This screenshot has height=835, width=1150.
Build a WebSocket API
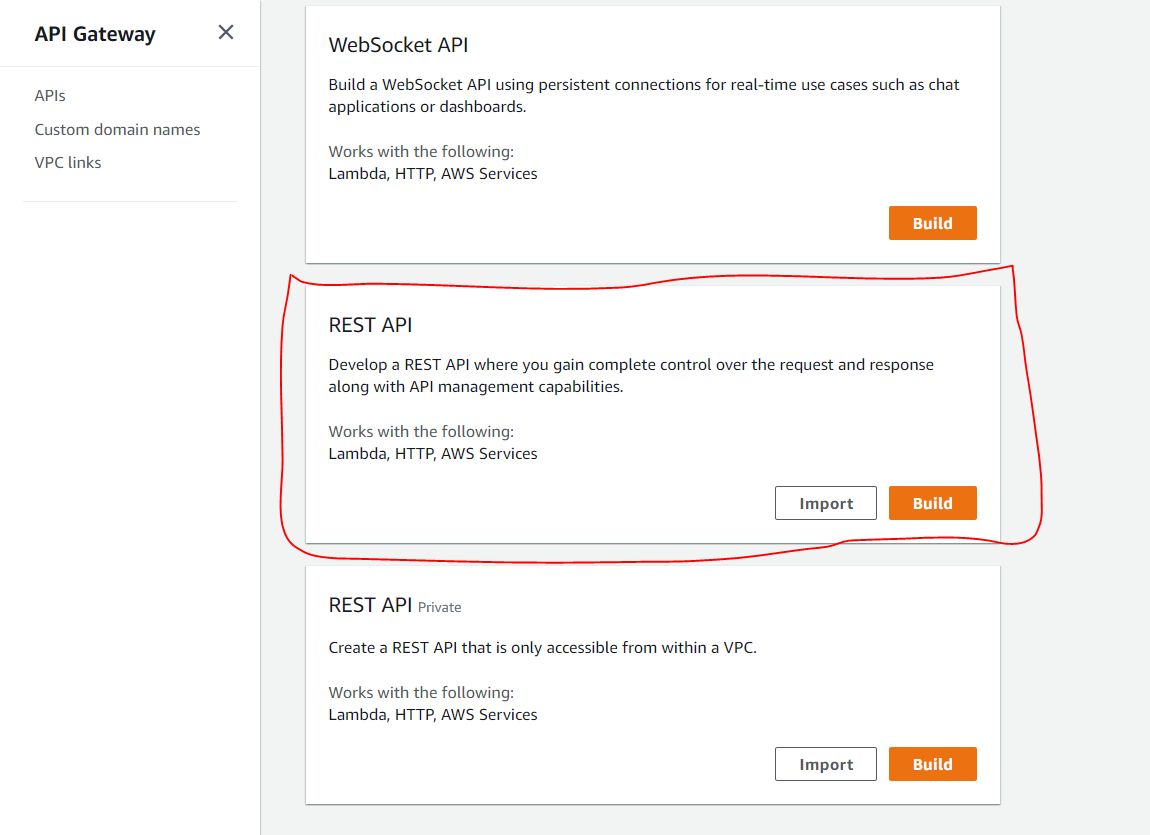pos(932,223)
